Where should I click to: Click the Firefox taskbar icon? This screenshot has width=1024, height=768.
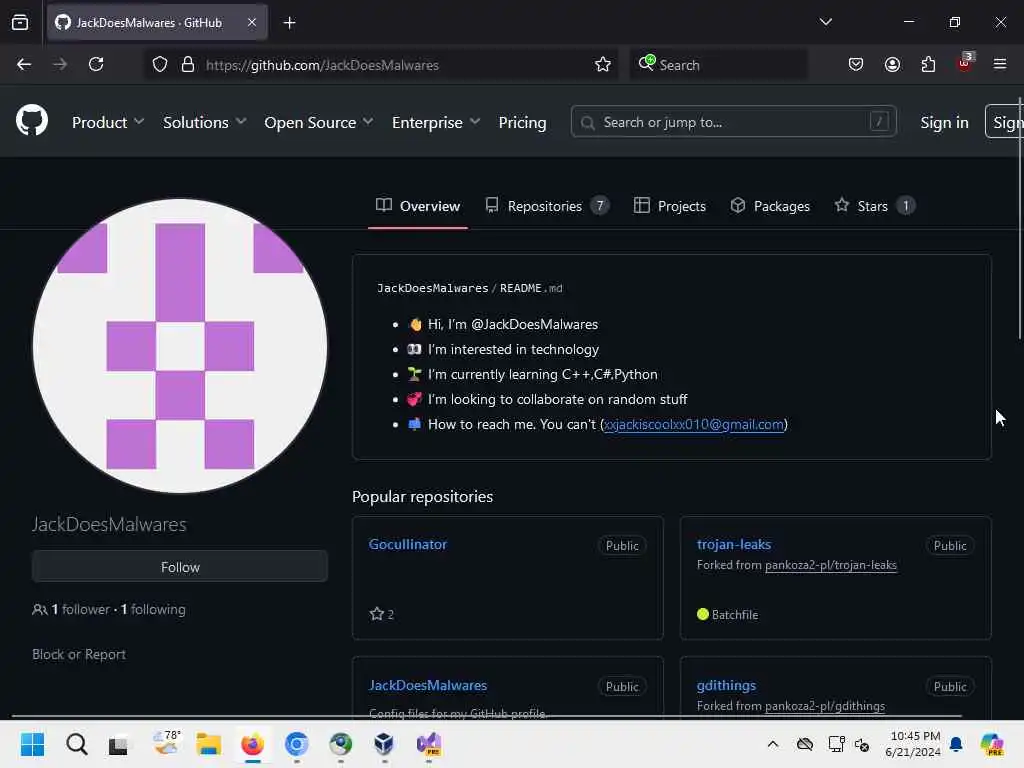(x=252, y=744)
